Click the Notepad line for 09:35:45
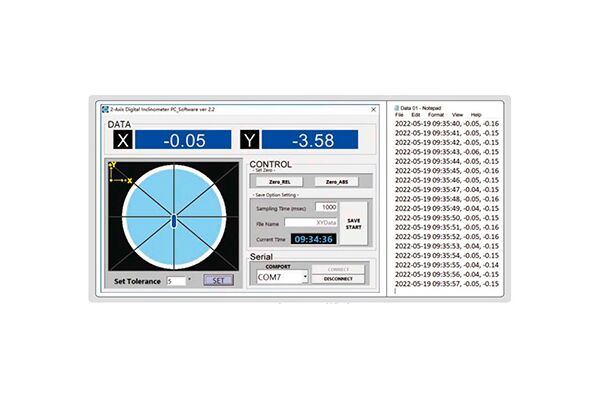 pyautogui.click(x=447, y=171)
